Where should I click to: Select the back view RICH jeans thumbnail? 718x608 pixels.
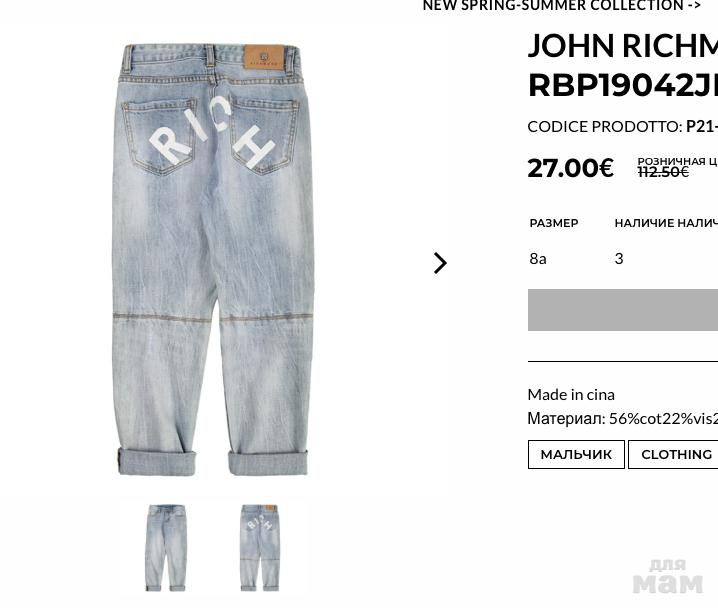tap(260, 548)
